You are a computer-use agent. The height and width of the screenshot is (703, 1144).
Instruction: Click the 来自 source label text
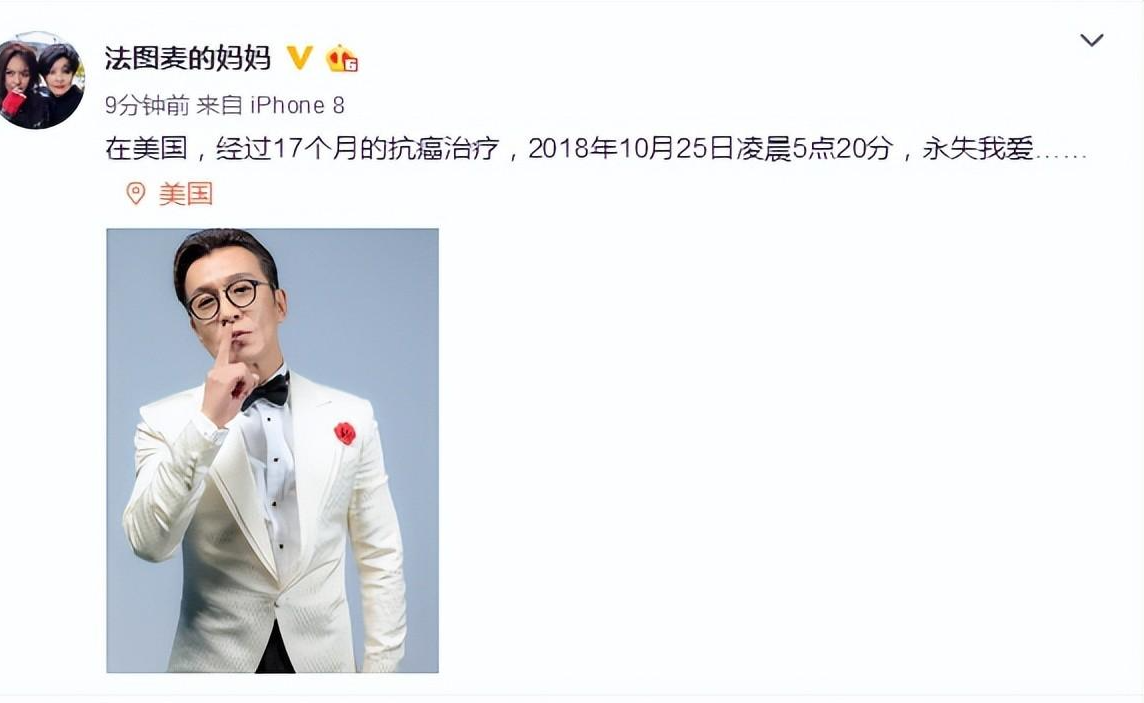[219, 106]
